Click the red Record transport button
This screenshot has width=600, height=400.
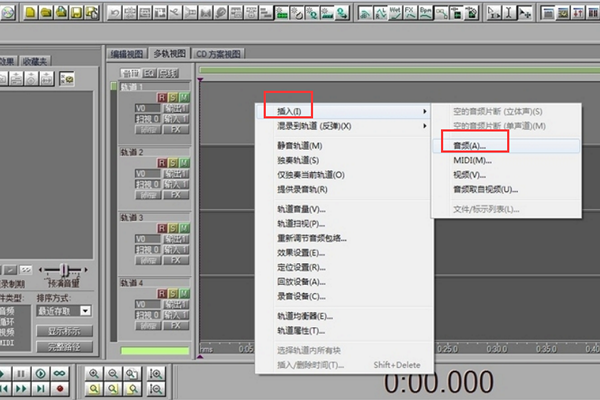coord(60,388)
